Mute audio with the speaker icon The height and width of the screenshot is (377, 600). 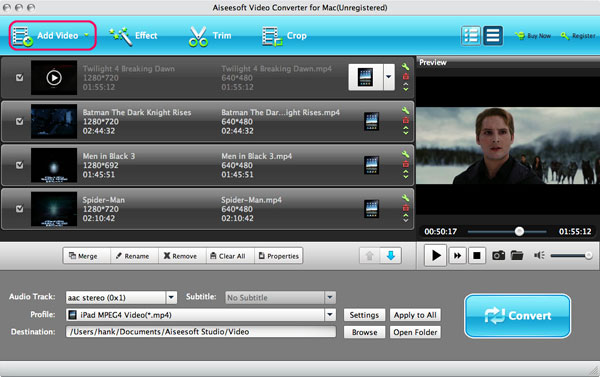(x=539, y=255)
